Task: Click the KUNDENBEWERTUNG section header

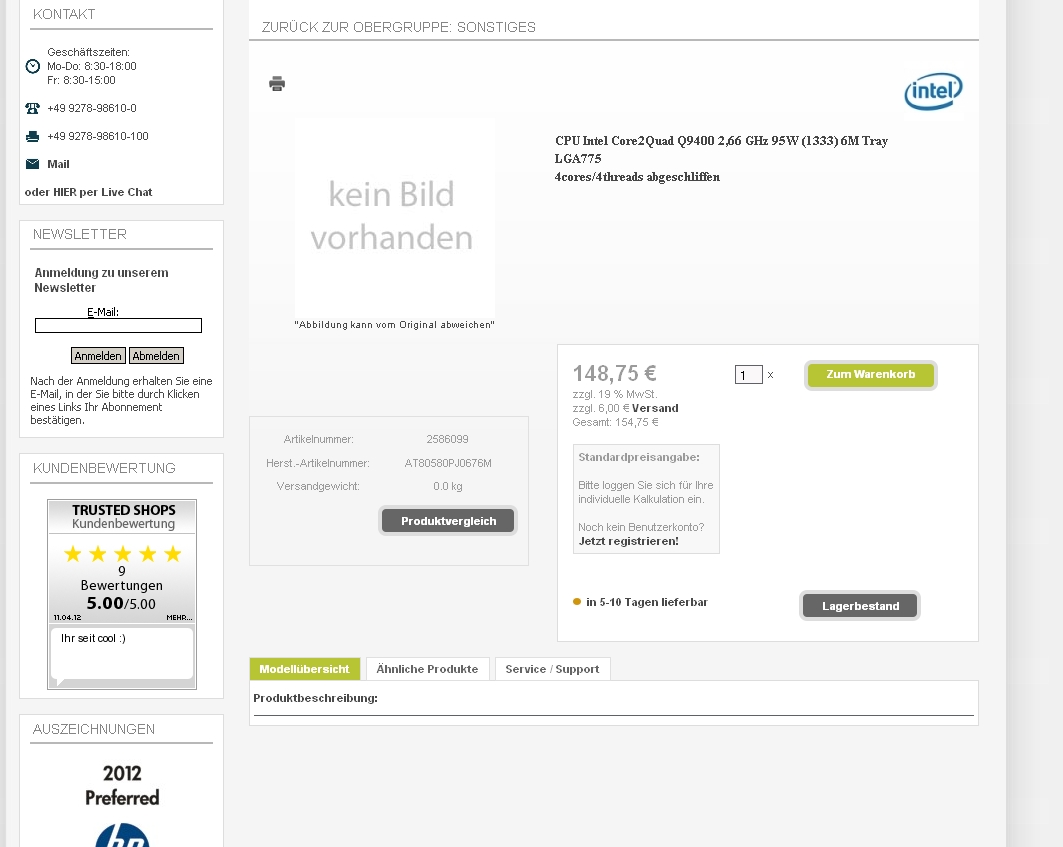Action: pyautogui.click(x=104, y=468)
